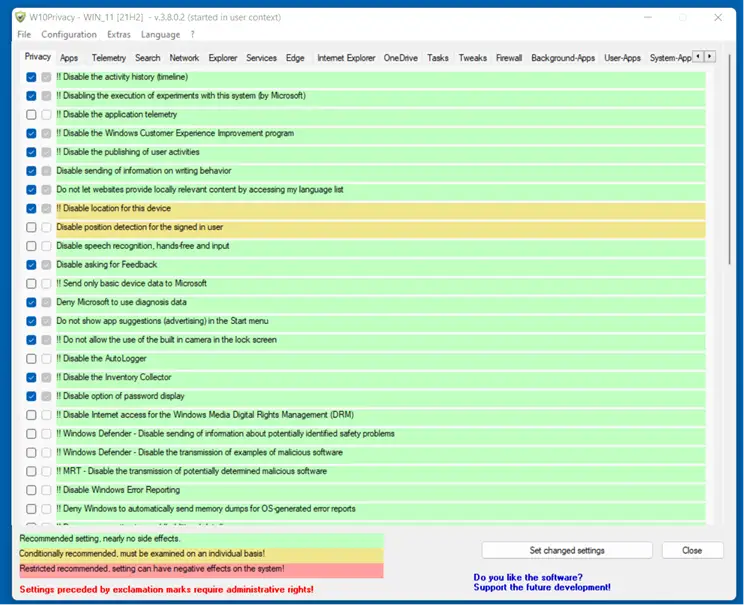Check 'Send only basic device data to Microsoft' first checkbox

coord(31,284)
